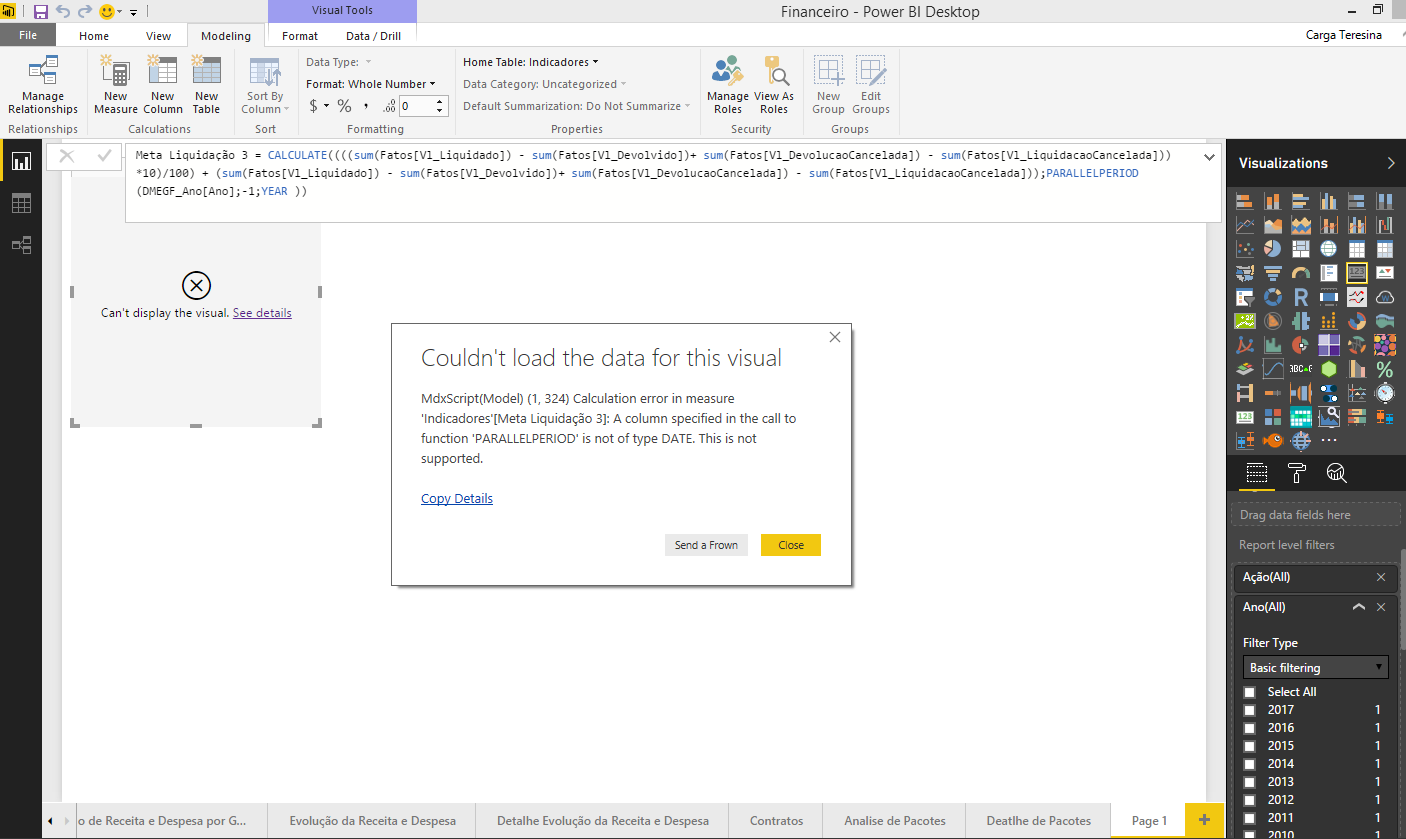The height and width of the screenshot is (839, 1406).
Task: Check the 2017 year filter
Action: (1249, 710)
